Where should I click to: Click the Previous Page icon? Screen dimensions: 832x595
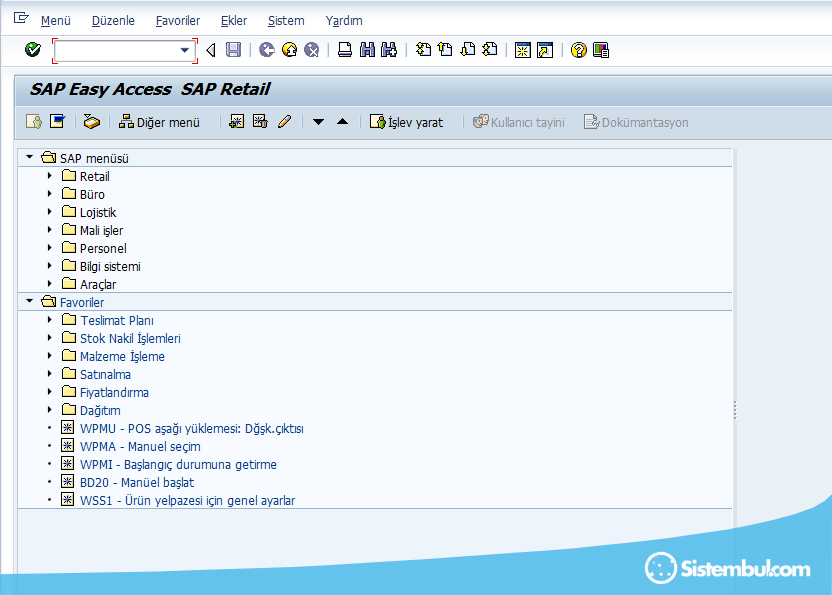tap(445, 50)
